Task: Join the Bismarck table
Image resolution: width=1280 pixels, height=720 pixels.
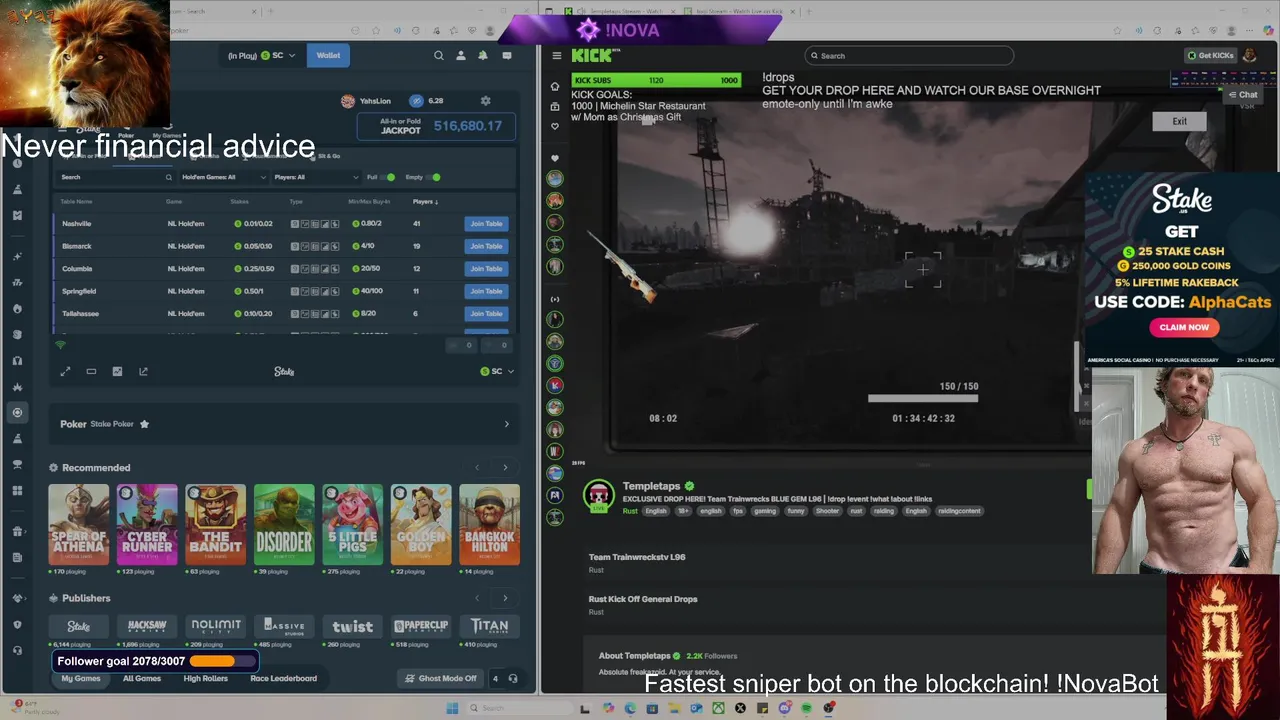Action: [x=486, y=246]
